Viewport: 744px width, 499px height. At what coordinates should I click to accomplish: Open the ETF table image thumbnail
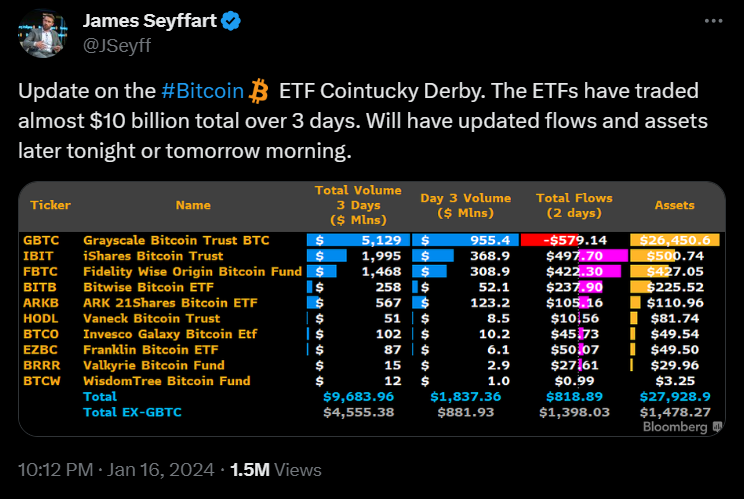coord(372,308)
